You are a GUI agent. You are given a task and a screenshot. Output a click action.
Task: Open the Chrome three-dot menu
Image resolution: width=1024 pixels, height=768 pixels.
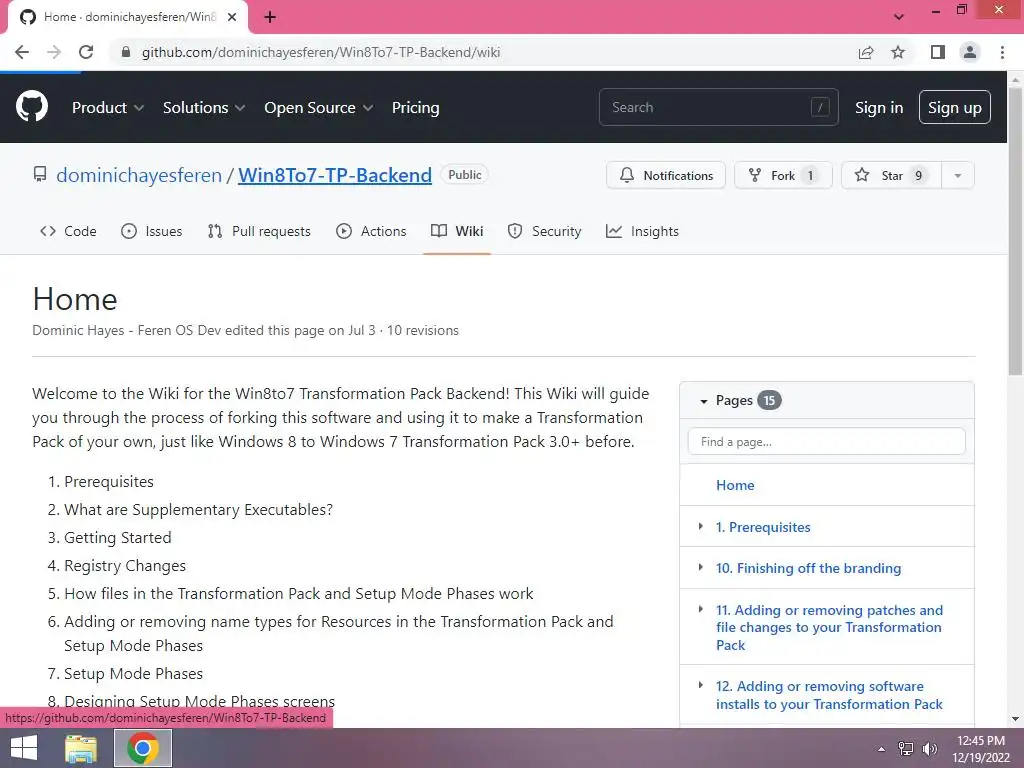tap(1002, 52)
